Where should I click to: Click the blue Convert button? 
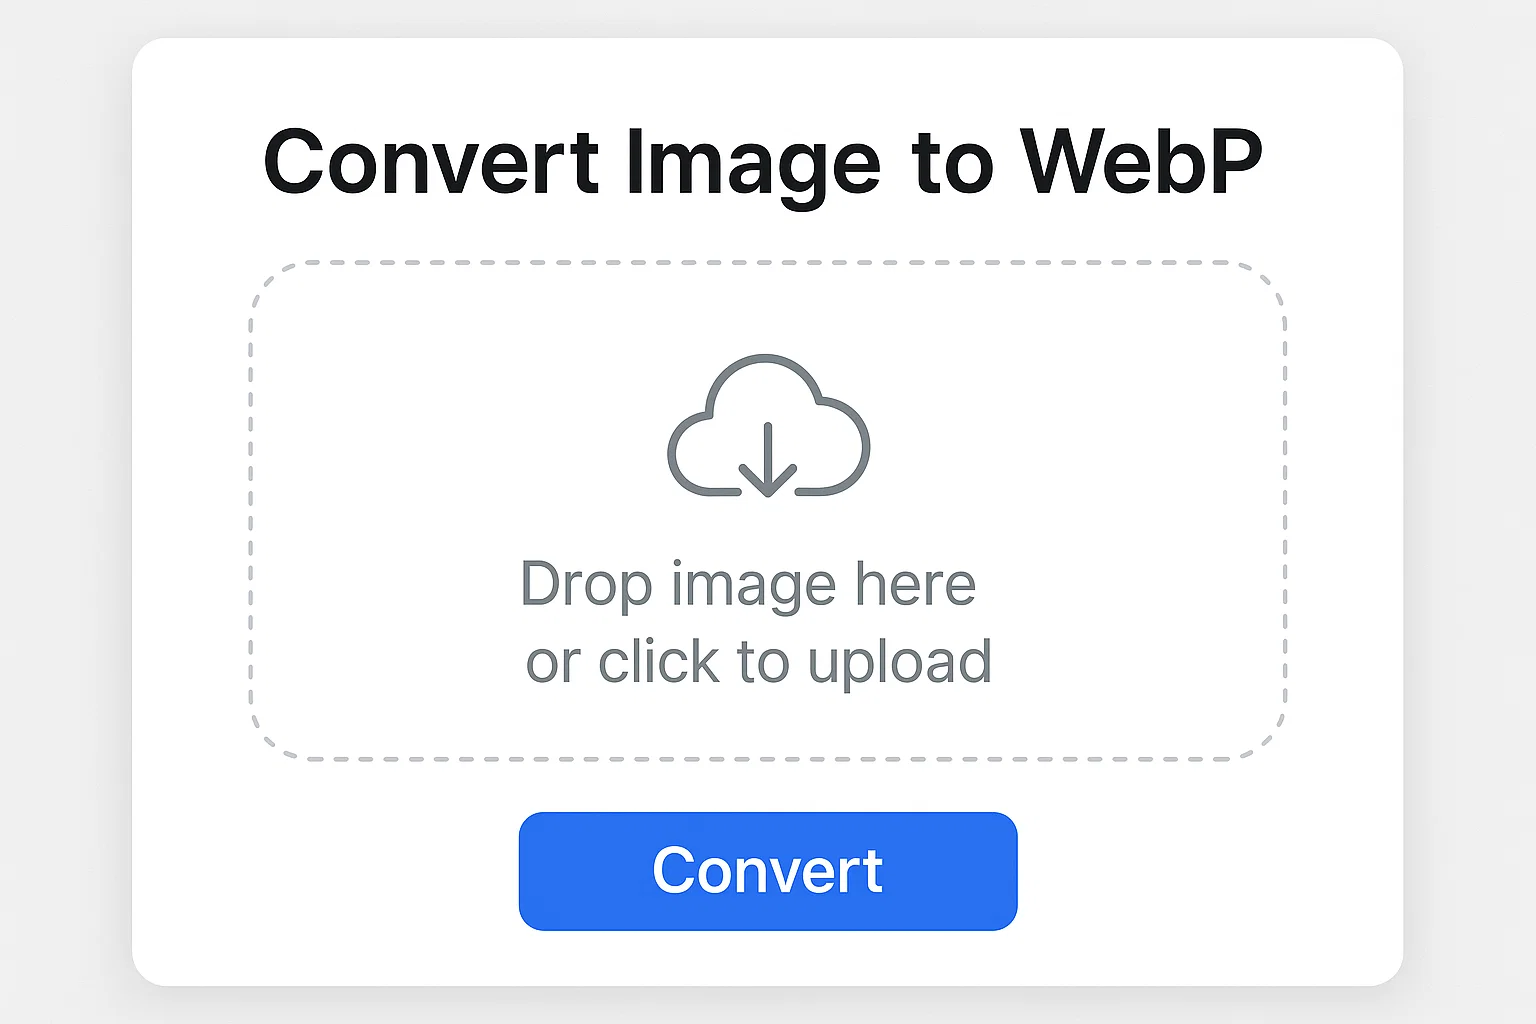coord(768,871)
